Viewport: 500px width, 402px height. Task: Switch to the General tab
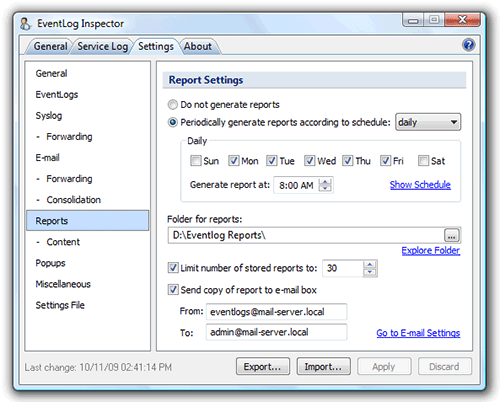pyautogui.click(x=50, y=46)
